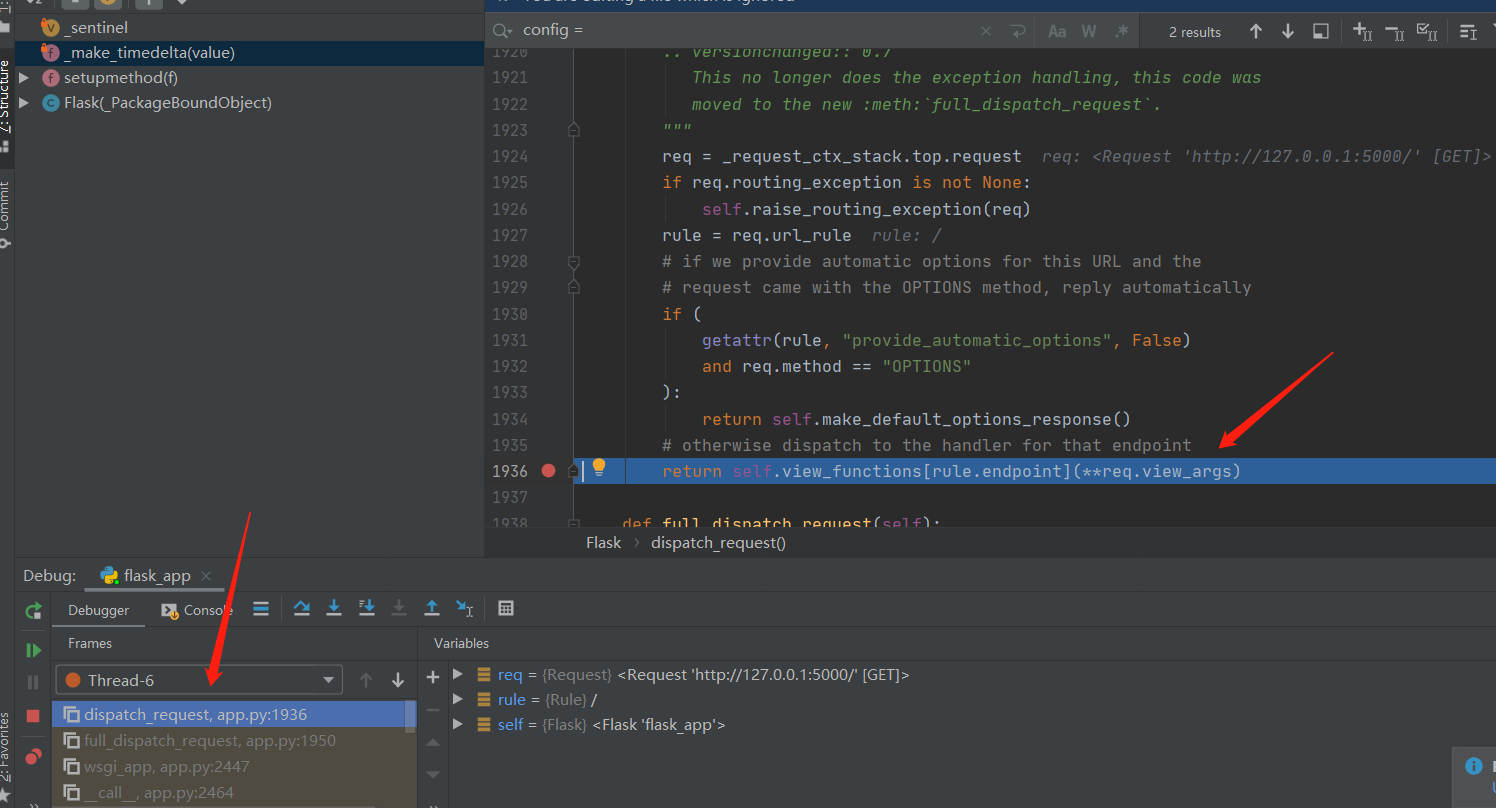Screen dimensions: 1496x808
Task: Open the Evaluate Expression calculator icon
Action: (506, 608)
